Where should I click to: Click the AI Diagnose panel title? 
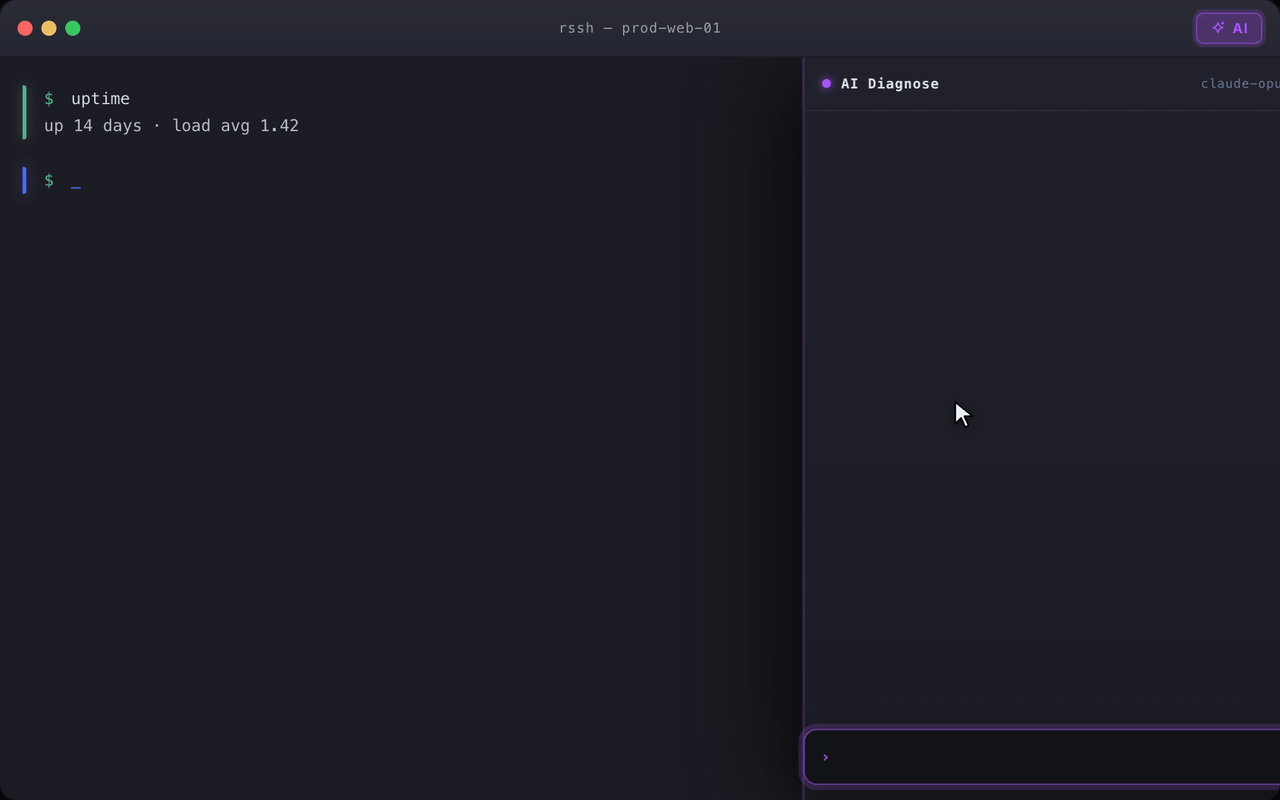point(890,84)
